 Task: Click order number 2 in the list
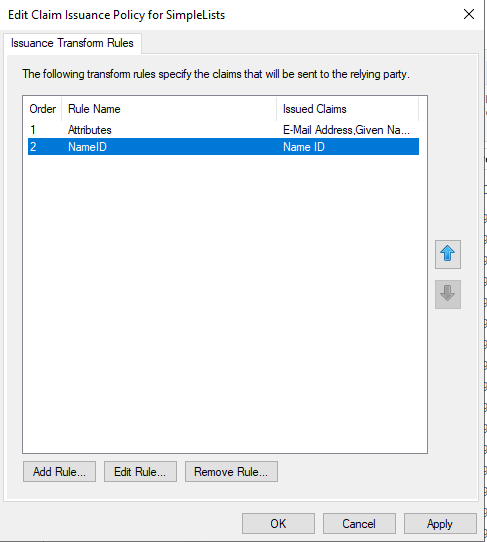click(33, 147)
